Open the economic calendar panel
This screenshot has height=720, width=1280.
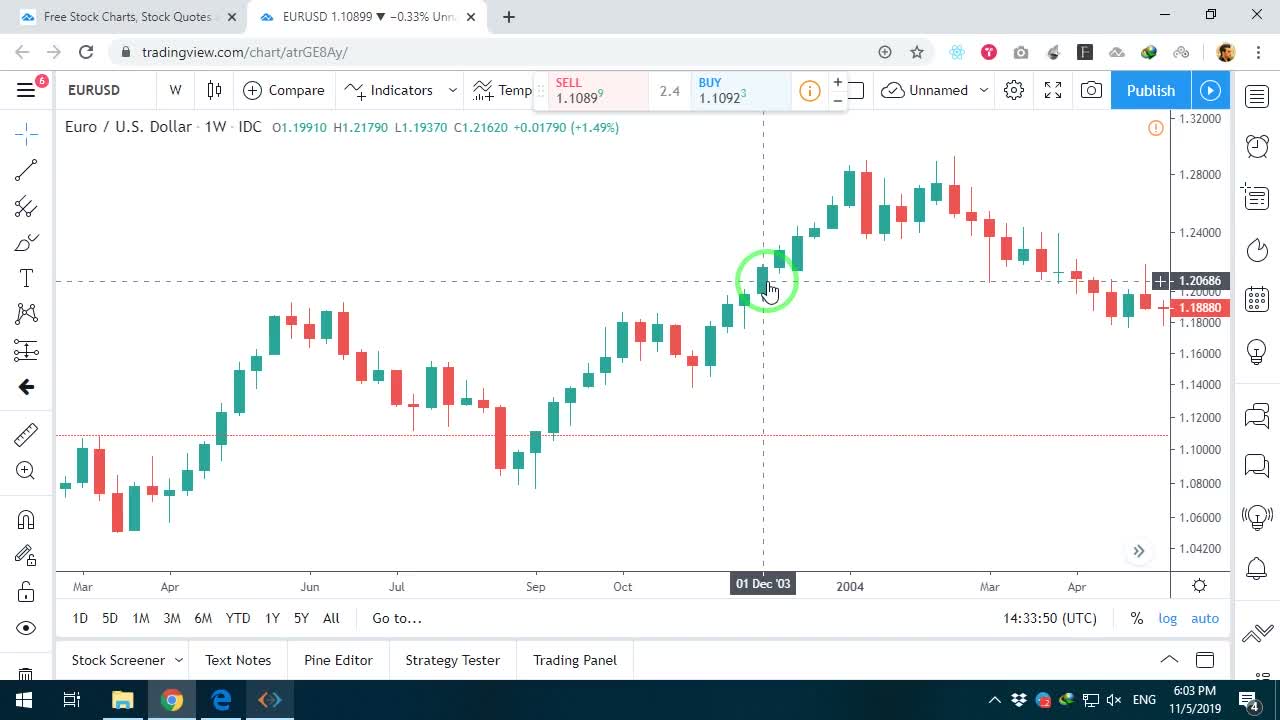point(1257,300)
